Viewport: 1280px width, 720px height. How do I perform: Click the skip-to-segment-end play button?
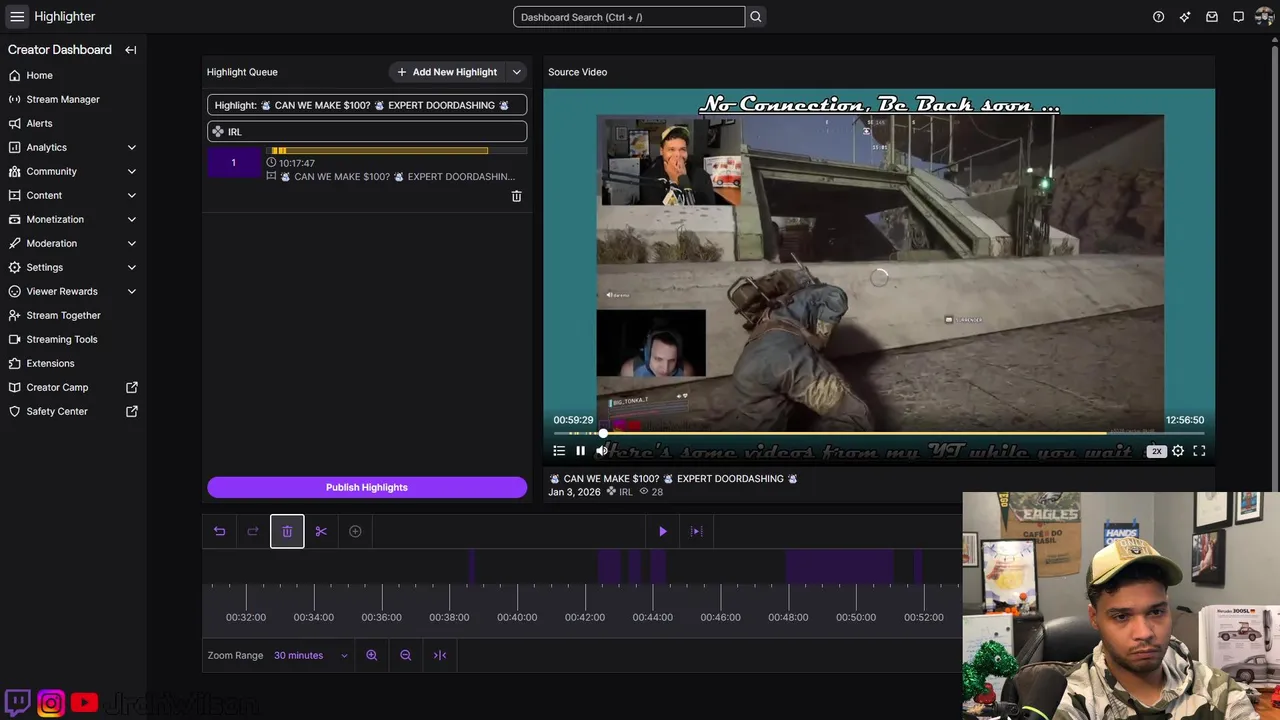[696, 531]
